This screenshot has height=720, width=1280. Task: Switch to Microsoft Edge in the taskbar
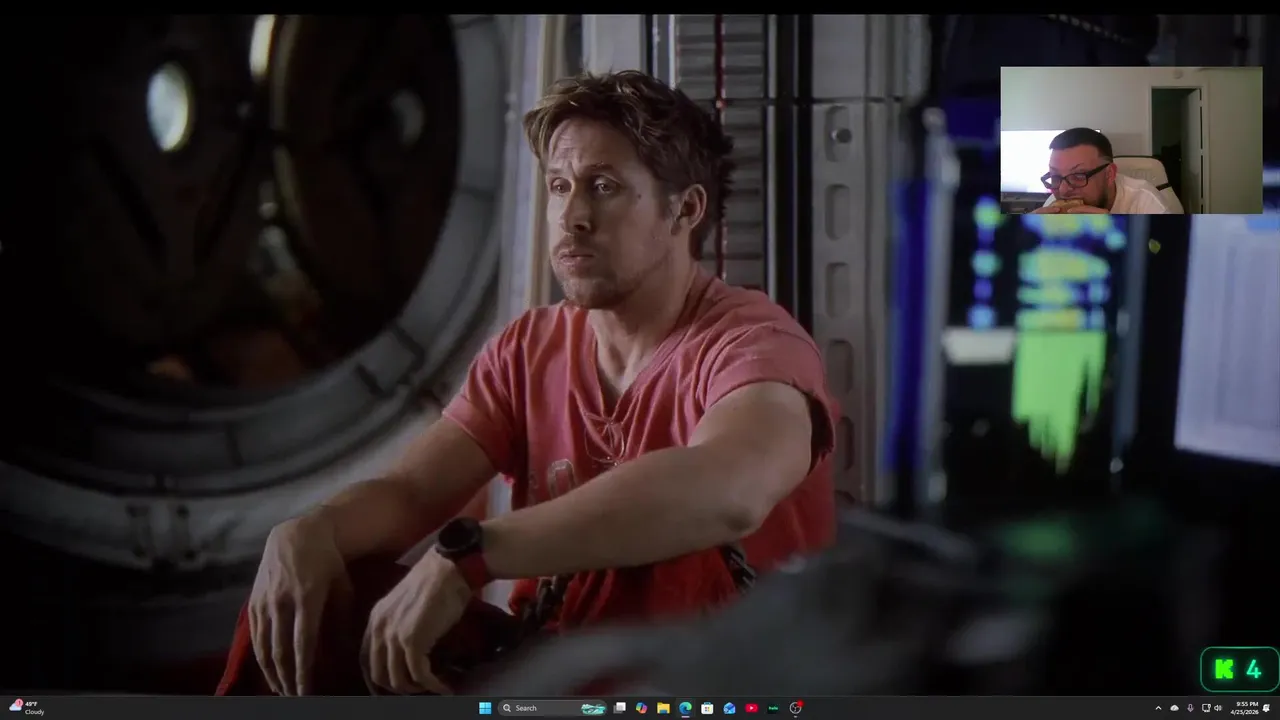[685, 708]
